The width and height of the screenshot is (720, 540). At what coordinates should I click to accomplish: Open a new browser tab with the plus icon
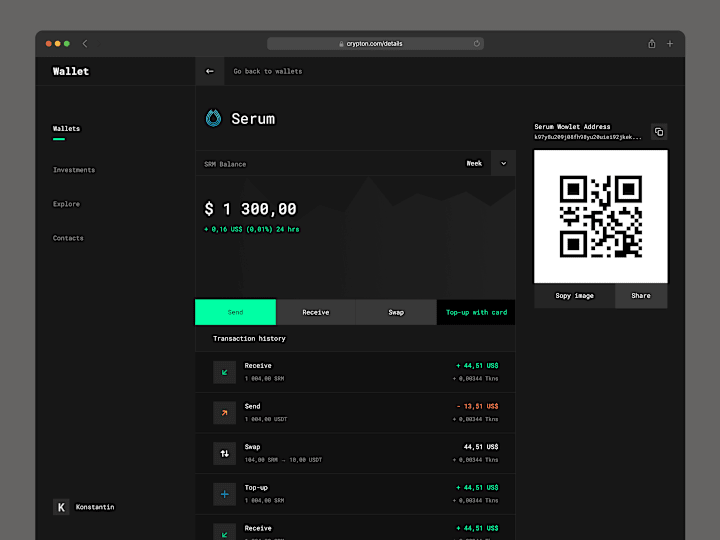click(x=670, y=44)
